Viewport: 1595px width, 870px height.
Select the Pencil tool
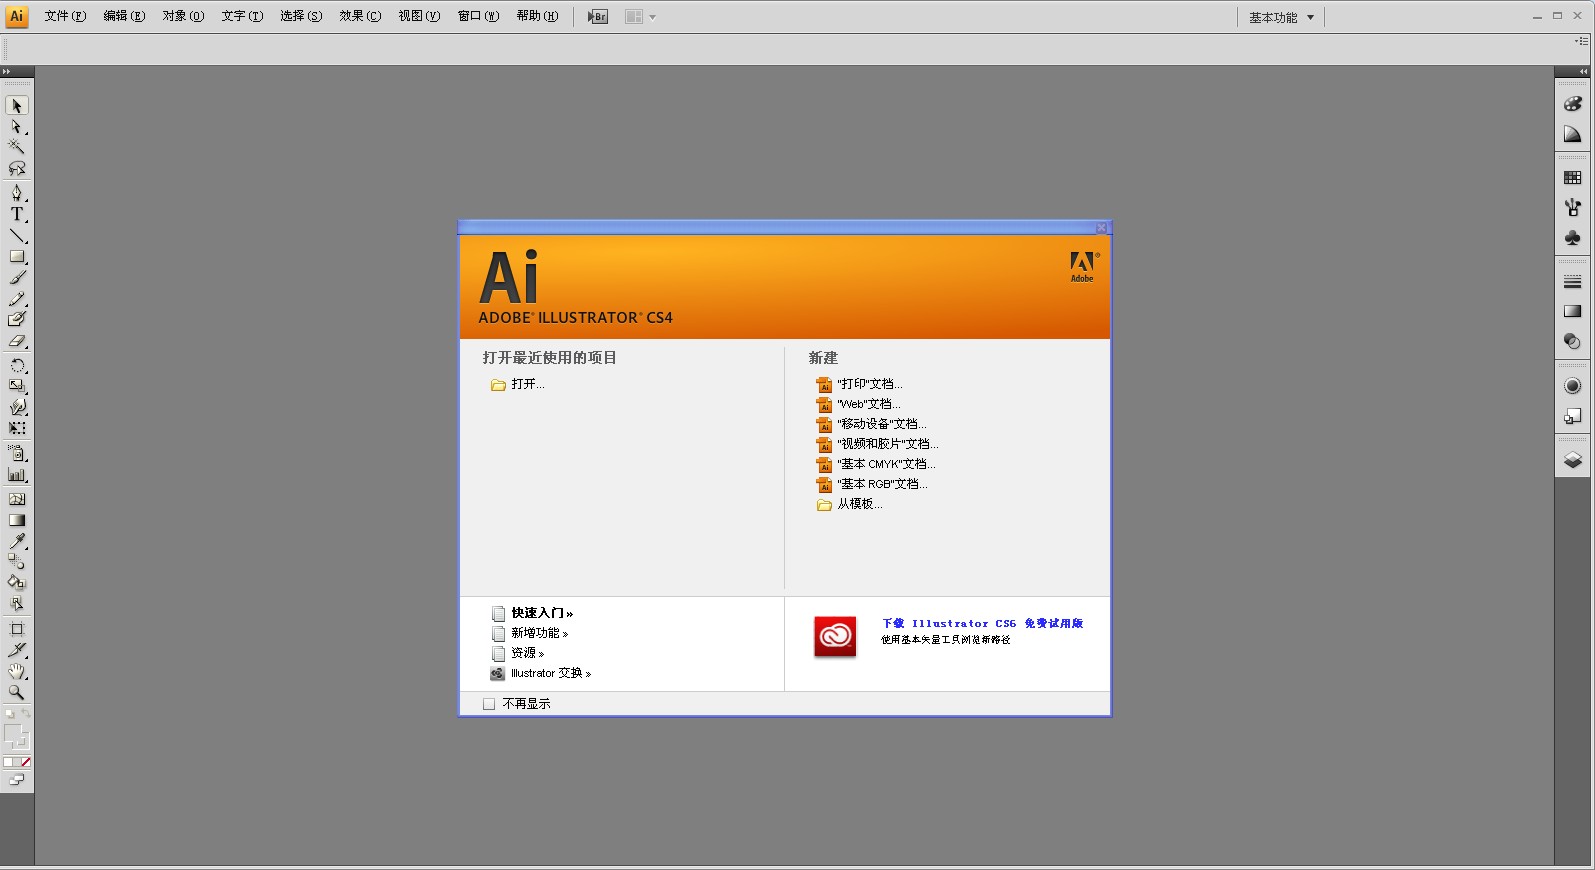17,299
